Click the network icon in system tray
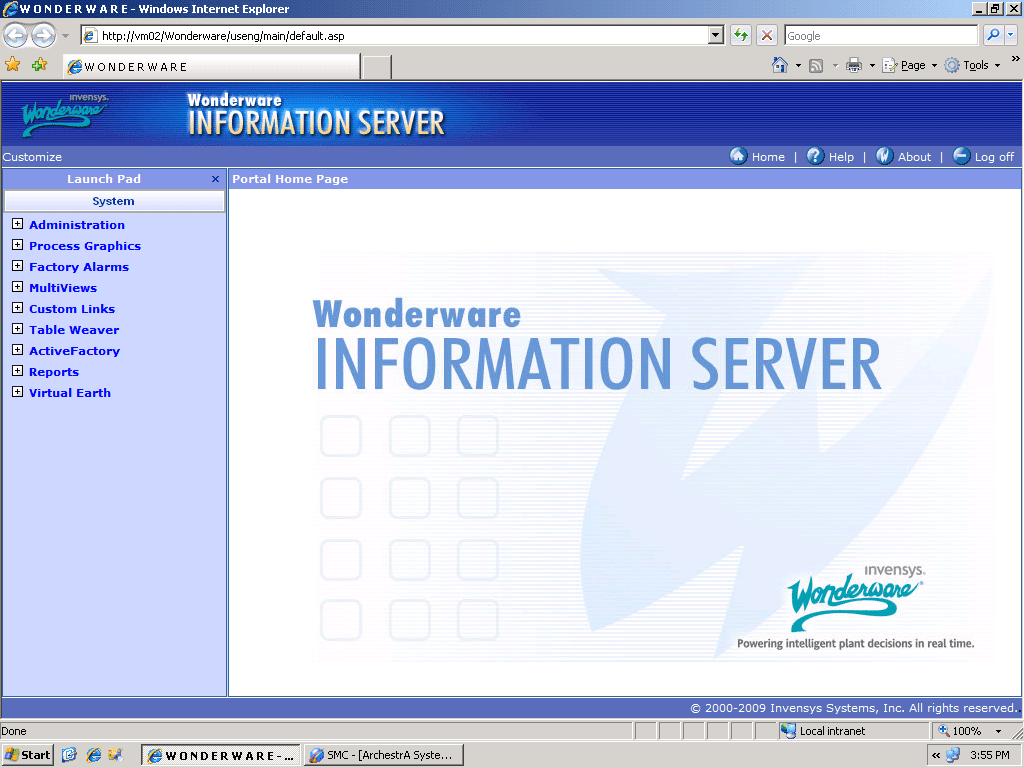The height and width of the screenshot is (768, 1024). coord(953,755)
